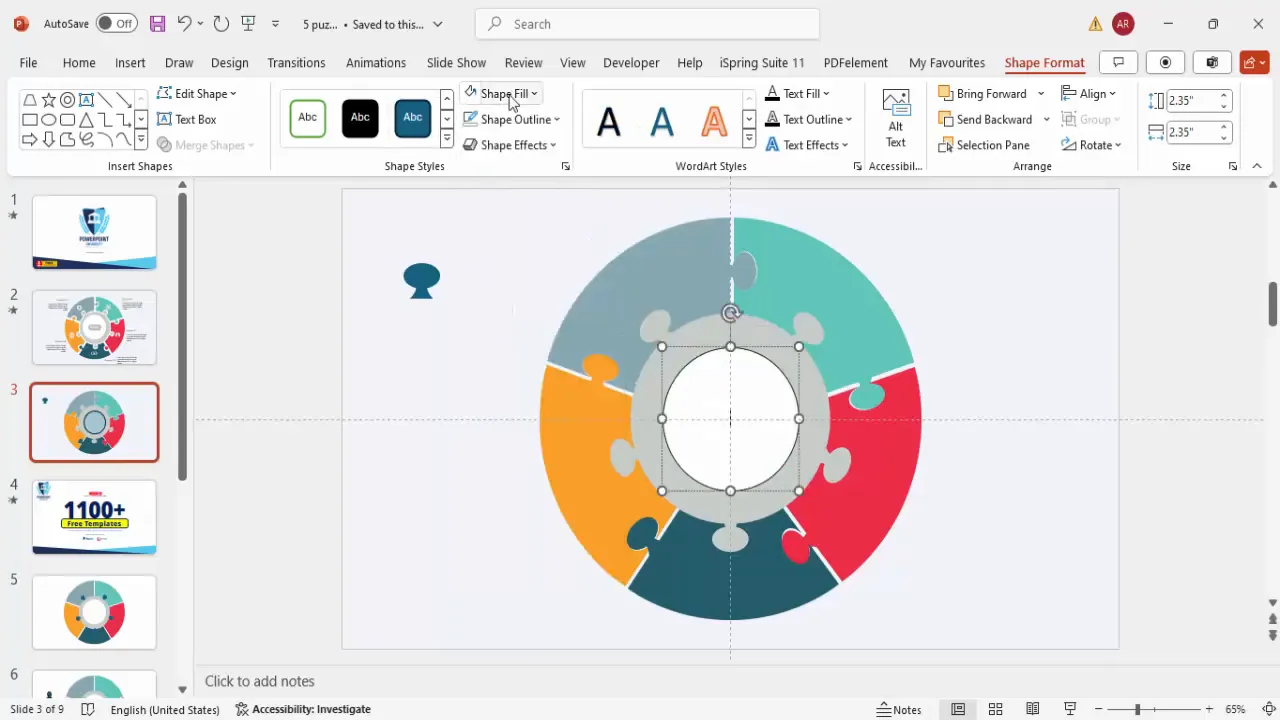Open the File menu
The image size is (1280, 720).
[x=28, y=62]
